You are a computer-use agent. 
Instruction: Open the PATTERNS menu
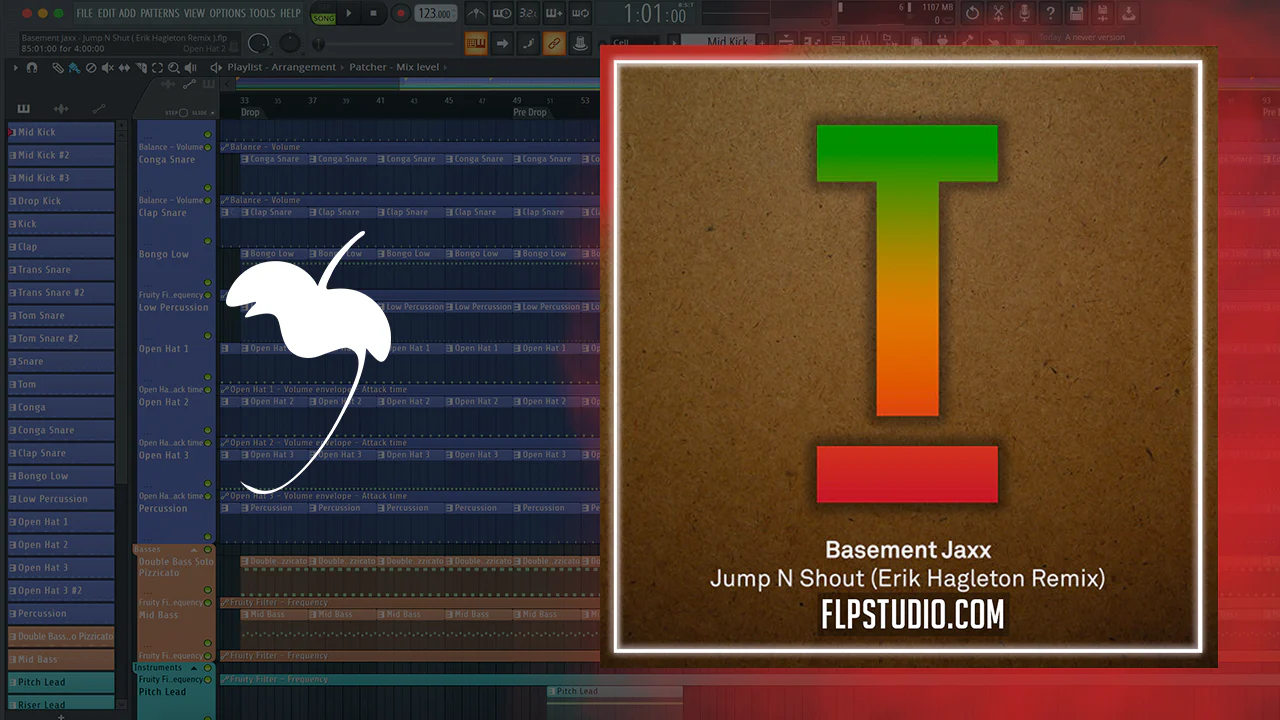coord(160,14)
